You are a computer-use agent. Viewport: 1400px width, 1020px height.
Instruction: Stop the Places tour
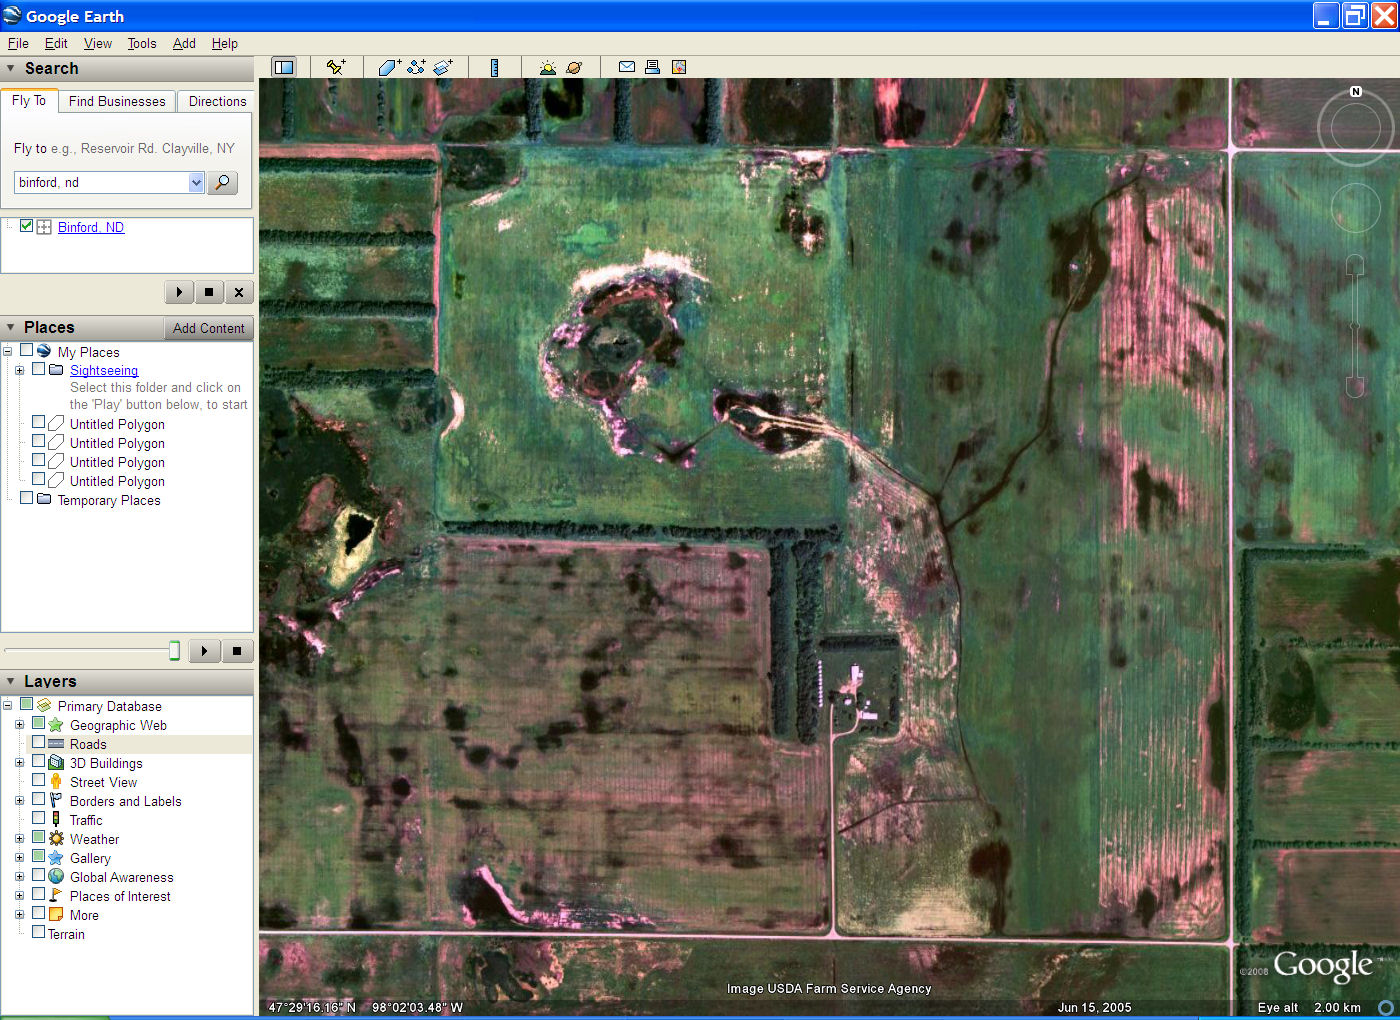(237, 651)
